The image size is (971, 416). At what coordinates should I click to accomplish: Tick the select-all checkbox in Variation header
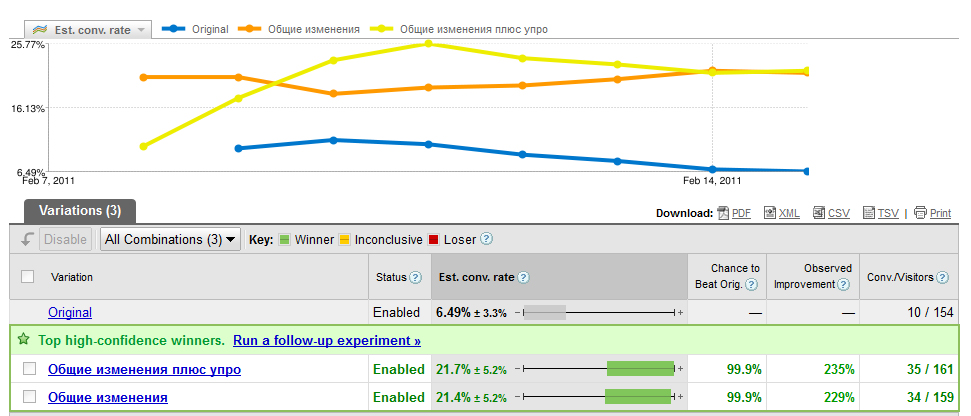point(27,277)
